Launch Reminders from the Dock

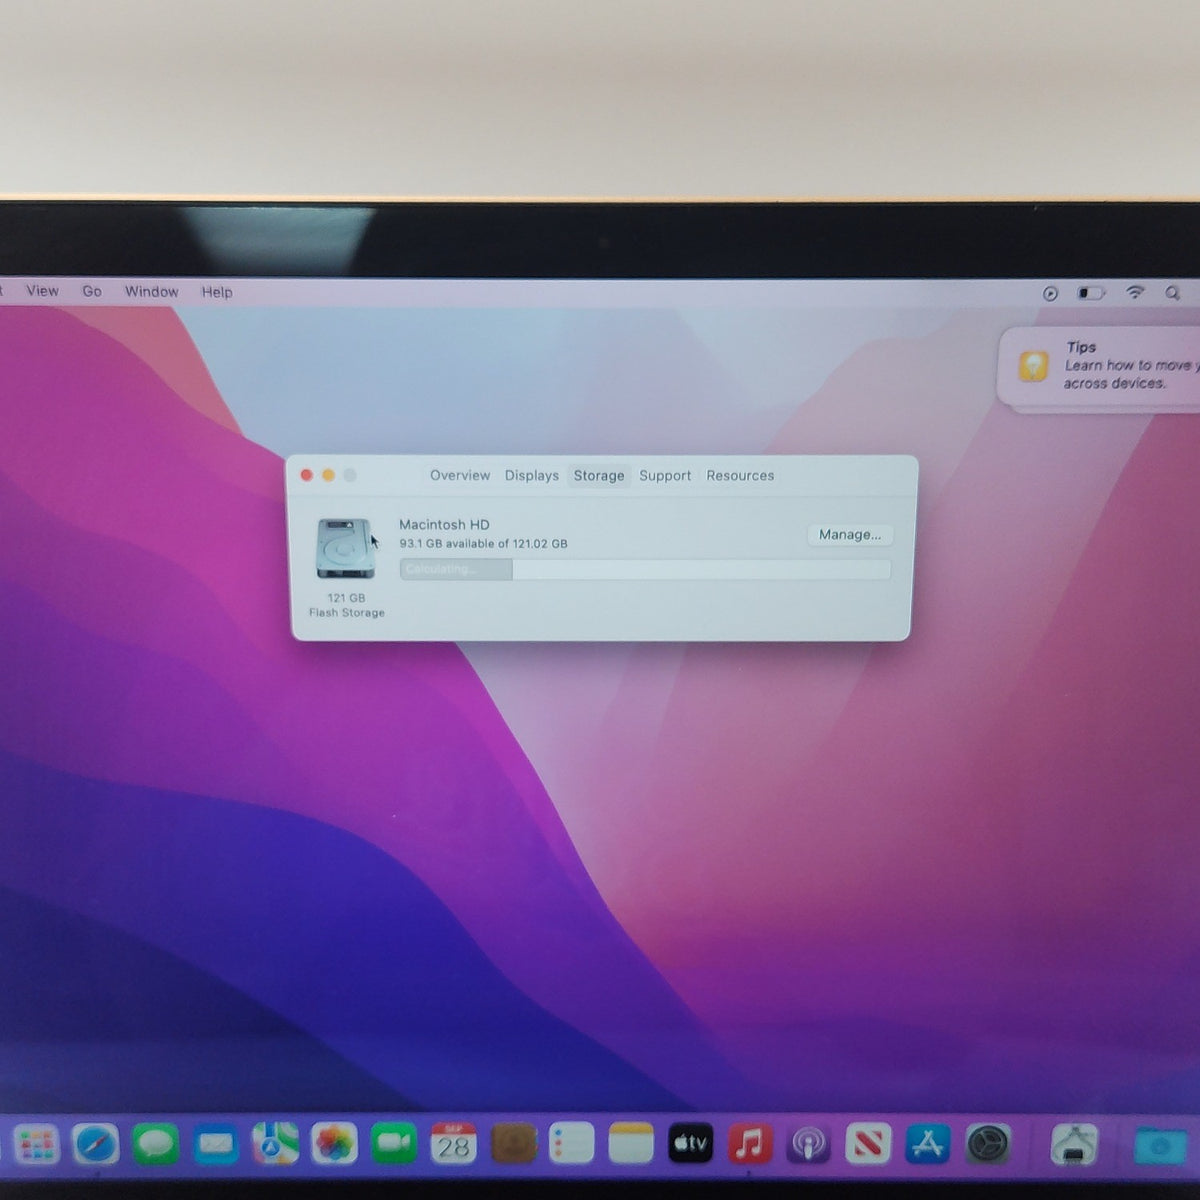click(572, 1143)
